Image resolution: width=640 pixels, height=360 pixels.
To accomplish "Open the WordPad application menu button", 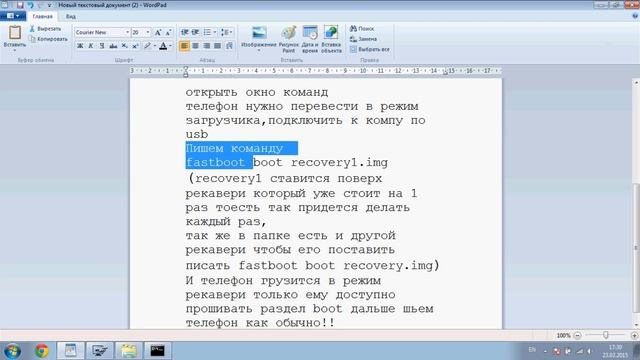I will [13, 16].
